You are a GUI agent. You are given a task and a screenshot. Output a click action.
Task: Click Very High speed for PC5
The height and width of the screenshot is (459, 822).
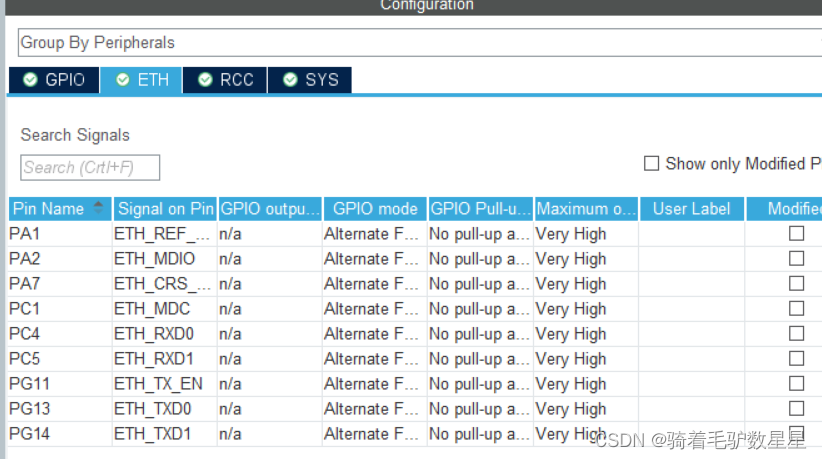[x=586, y=359]
